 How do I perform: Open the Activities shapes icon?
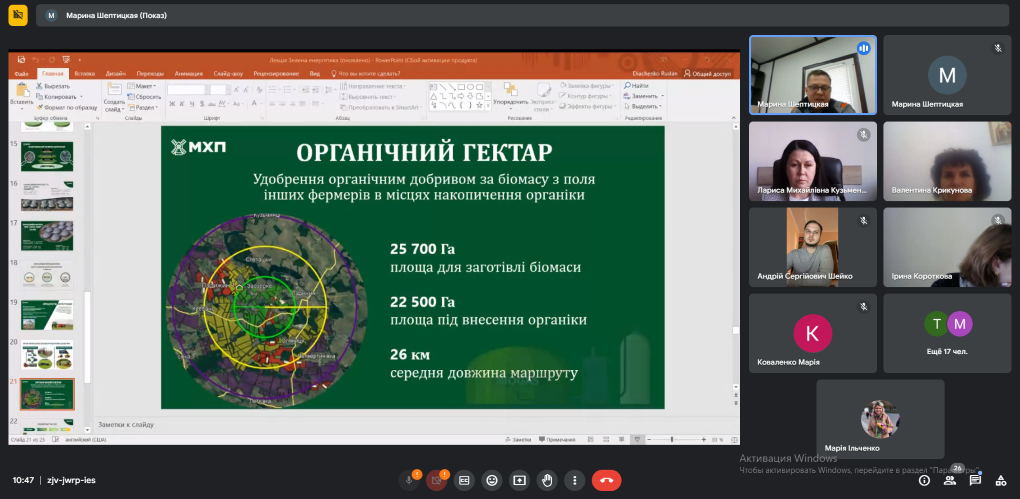pos(1000,480)
